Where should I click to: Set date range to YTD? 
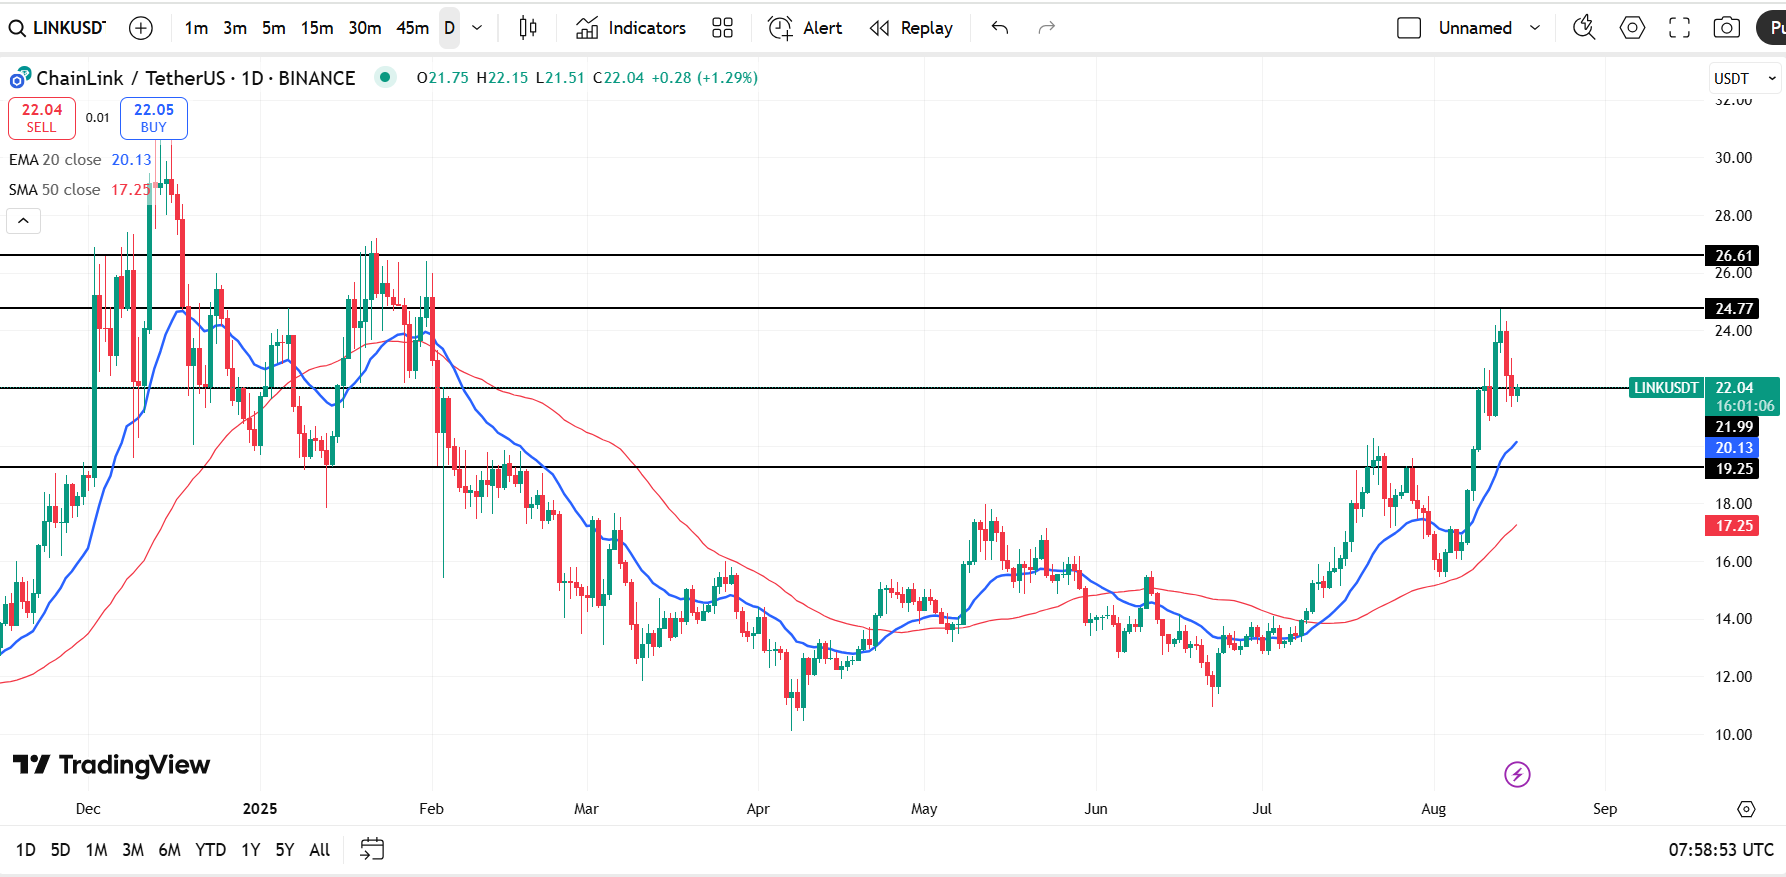point(210,850)
